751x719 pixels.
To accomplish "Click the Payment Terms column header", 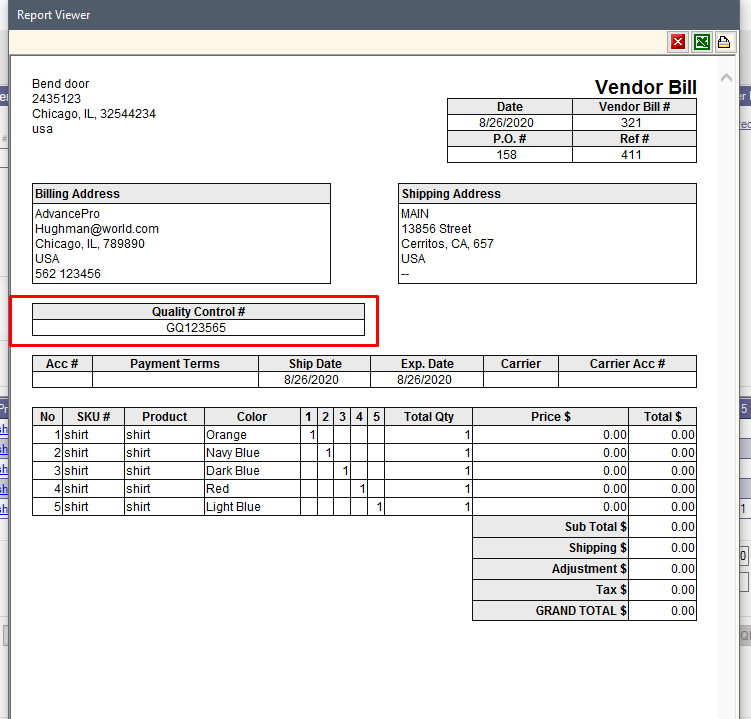I will [x=175, y=364].
